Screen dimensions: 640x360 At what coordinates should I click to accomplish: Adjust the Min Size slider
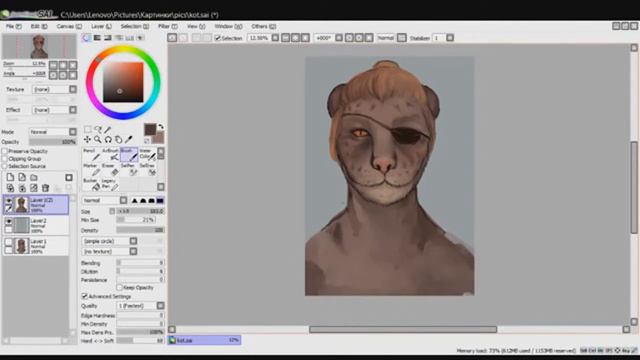pos(136,220)
